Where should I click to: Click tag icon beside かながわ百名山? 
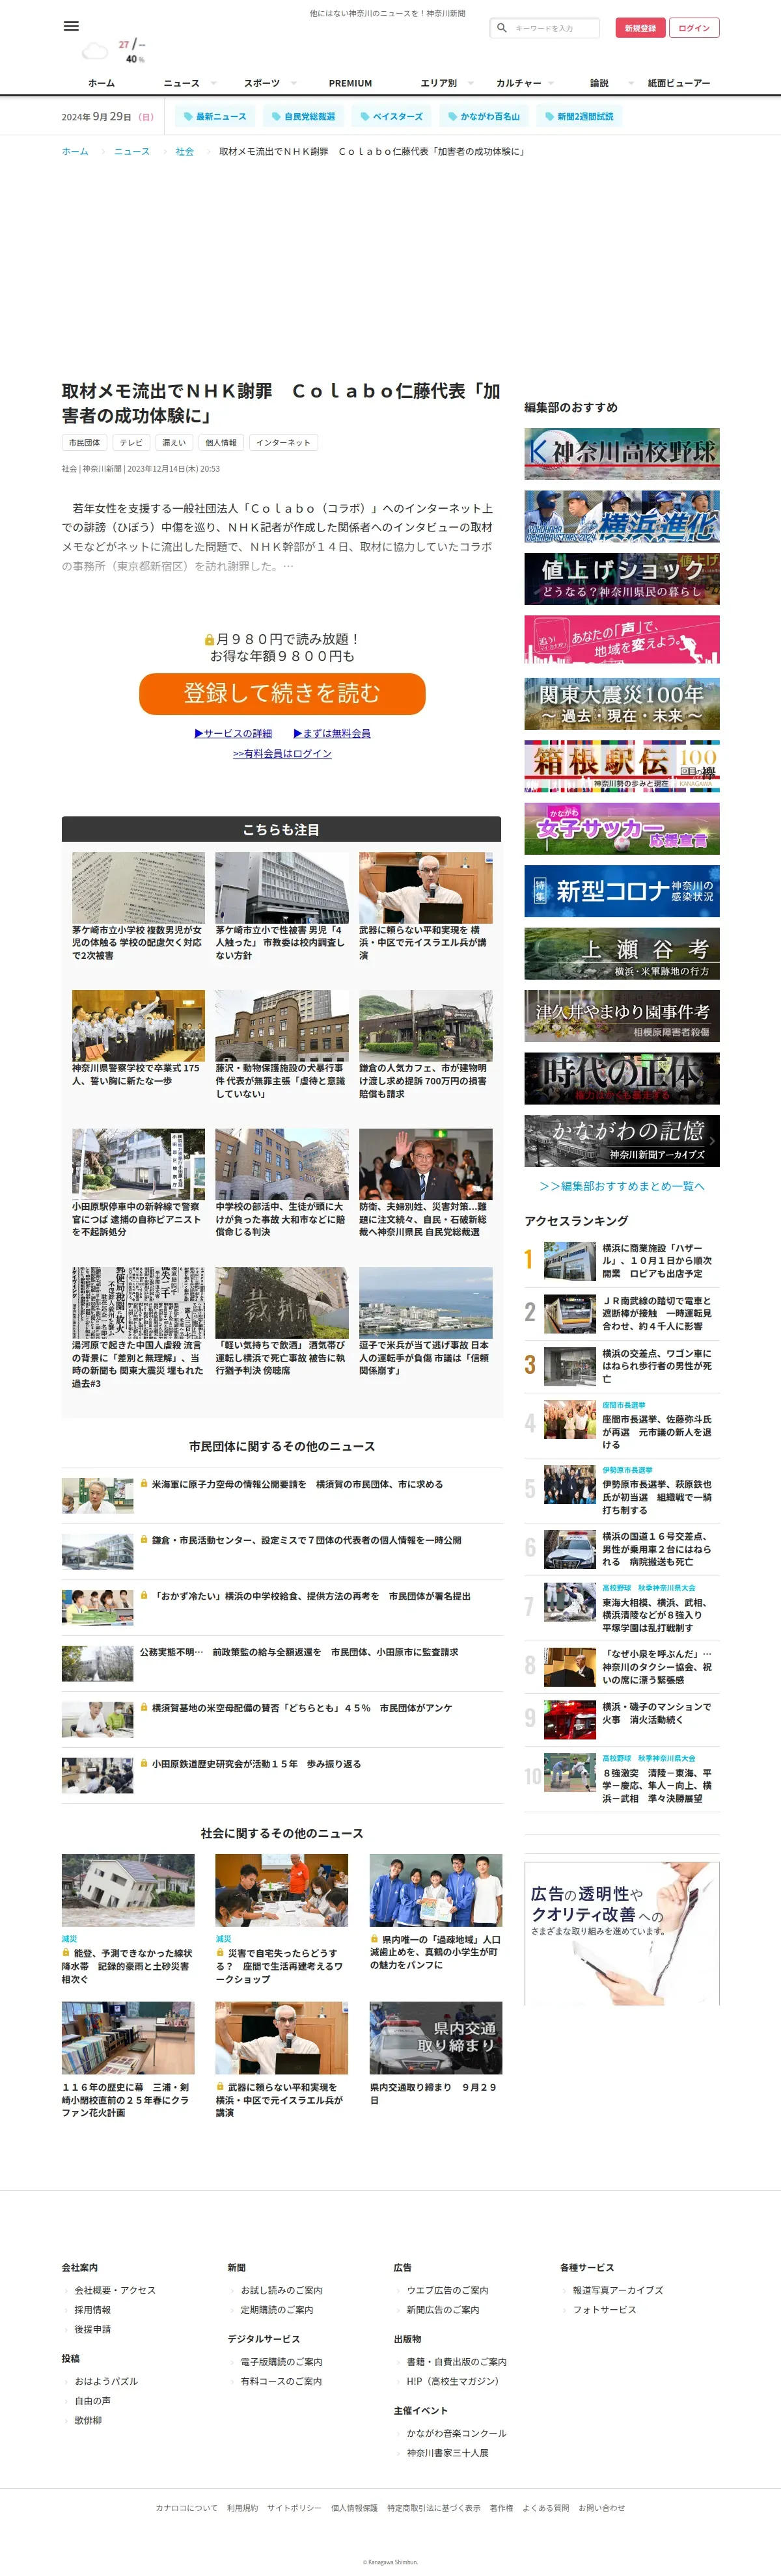pos(452,117)
